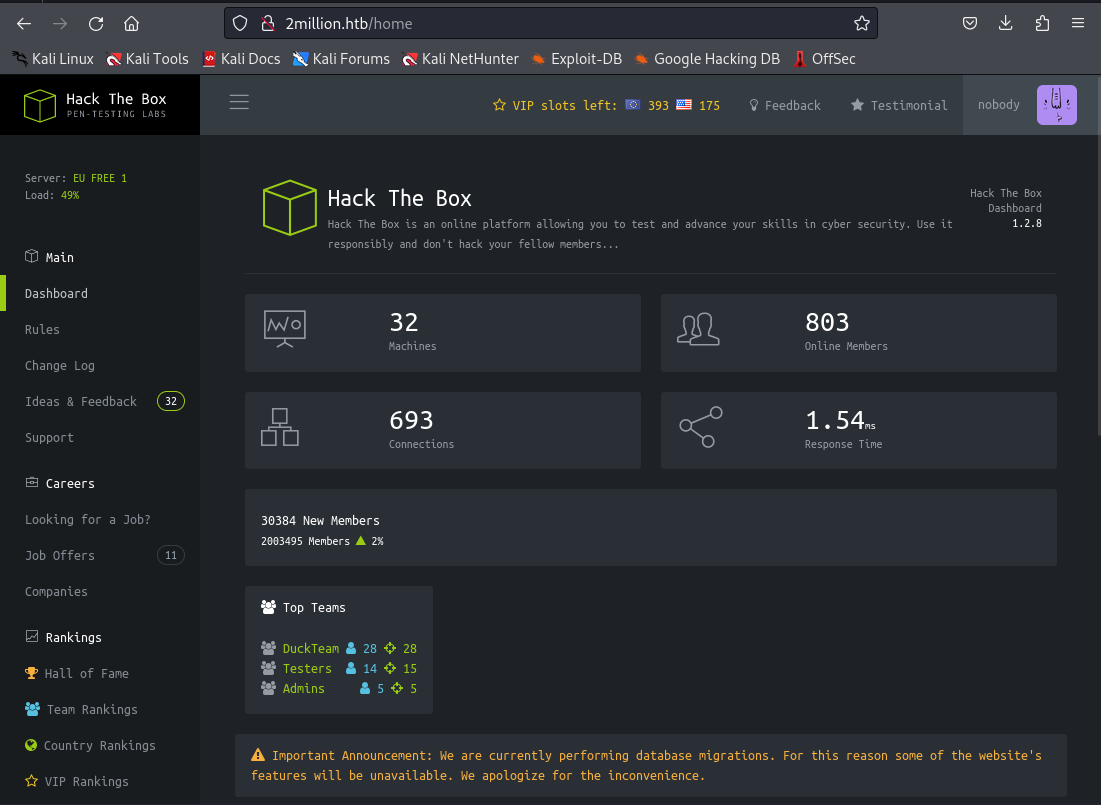The image size is (1101, 805).
Task: Click the Hack The Box cube logo
Action: pyautogui.click(x=40, y=105)
